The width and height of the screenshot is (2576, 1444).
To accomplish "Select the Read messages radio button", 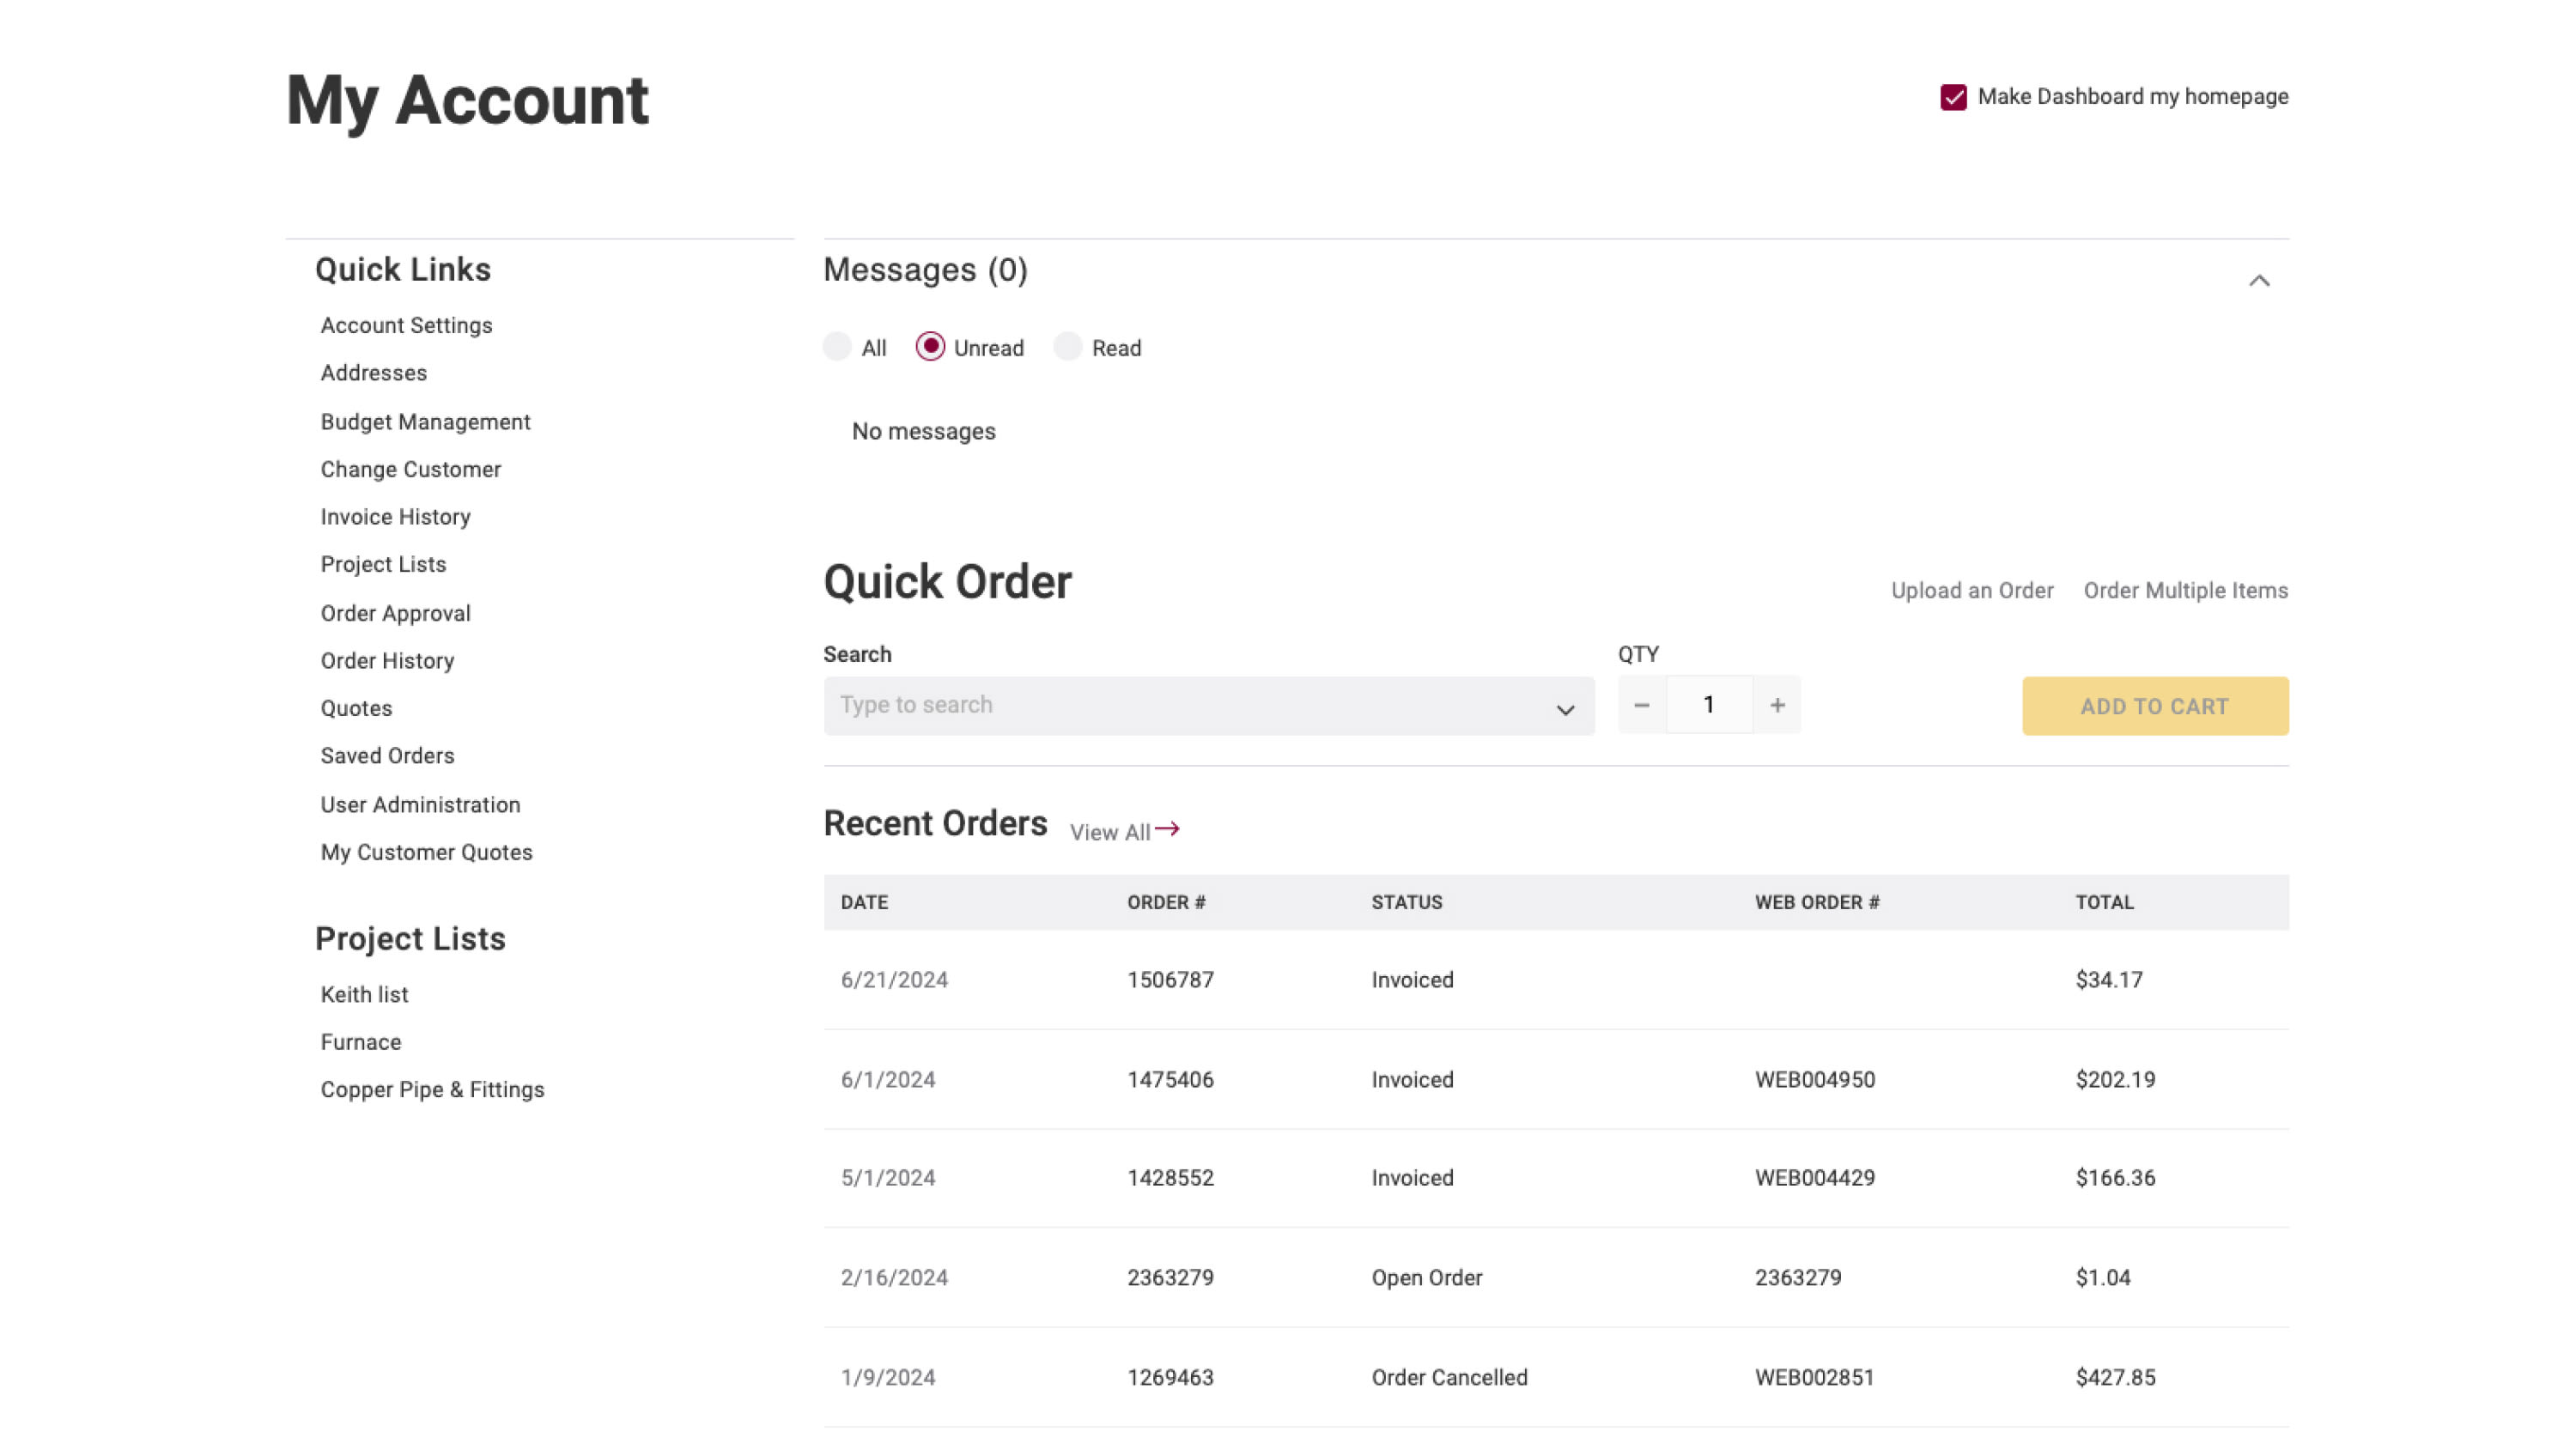I will tap(1067, 347).
